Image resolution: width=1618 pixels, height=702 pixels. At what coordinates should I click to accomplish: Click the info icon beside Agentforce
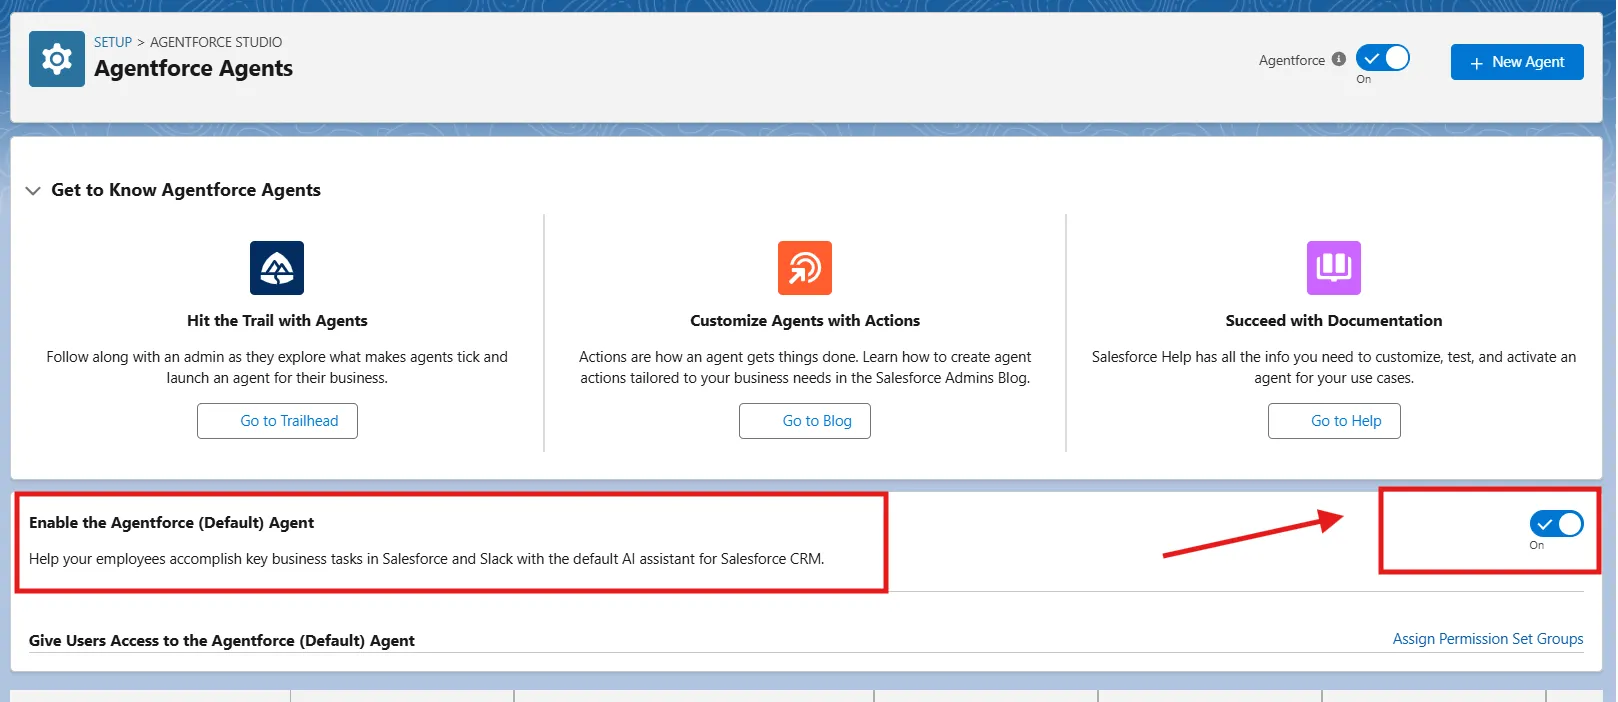(1339, 59)
